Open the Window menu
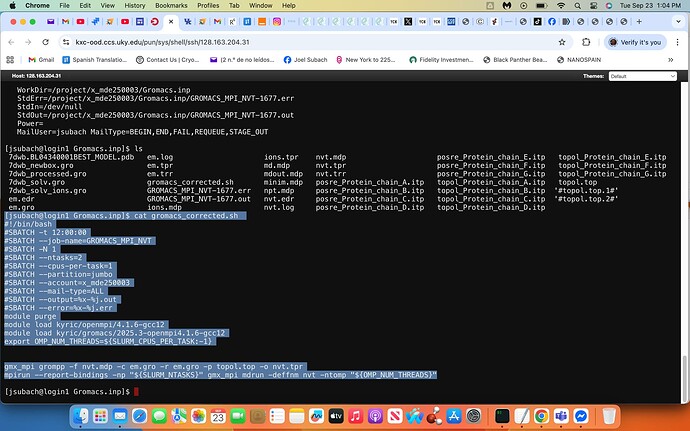690x431 pixels. pyautogui.click(x=261, y=5)
